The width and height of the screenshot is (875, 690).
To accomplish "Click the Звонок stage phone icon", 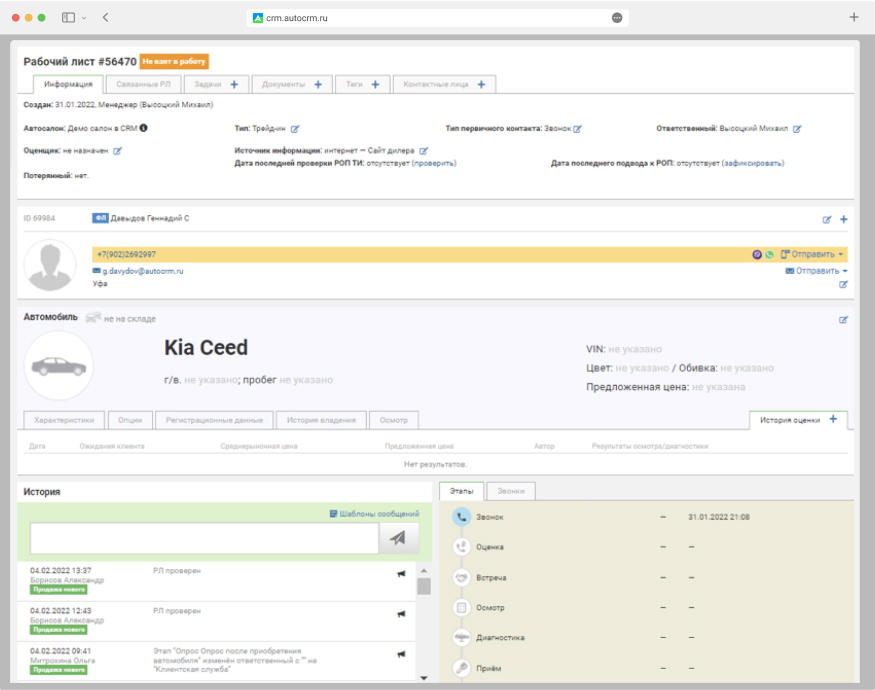I will 461,517.
